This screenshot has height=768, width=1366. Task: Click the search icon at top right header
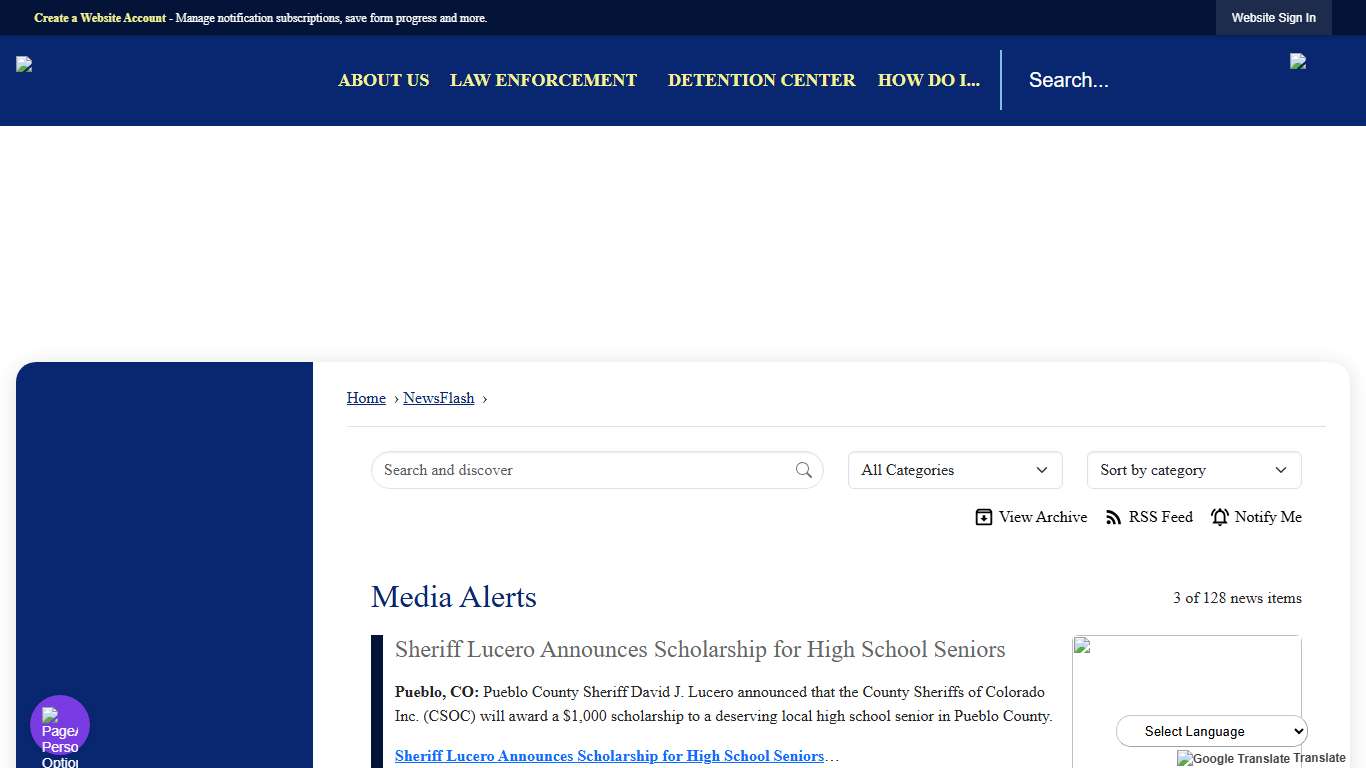(1298, 62)
